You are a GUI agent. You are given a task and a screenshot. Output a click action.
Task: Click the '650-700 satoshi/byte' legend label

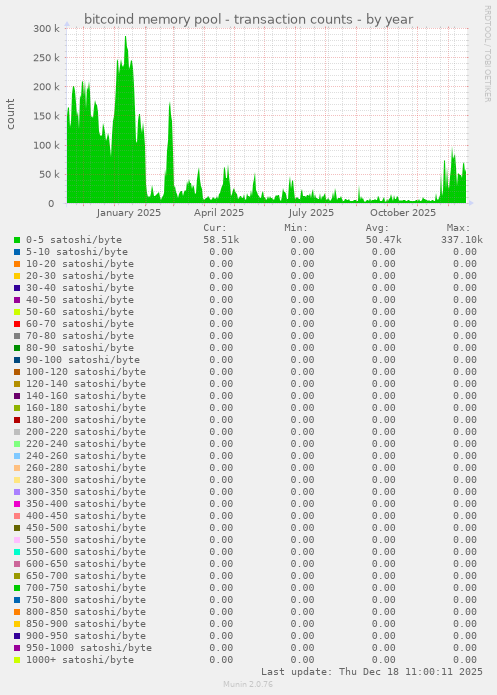tap(86, 575)
